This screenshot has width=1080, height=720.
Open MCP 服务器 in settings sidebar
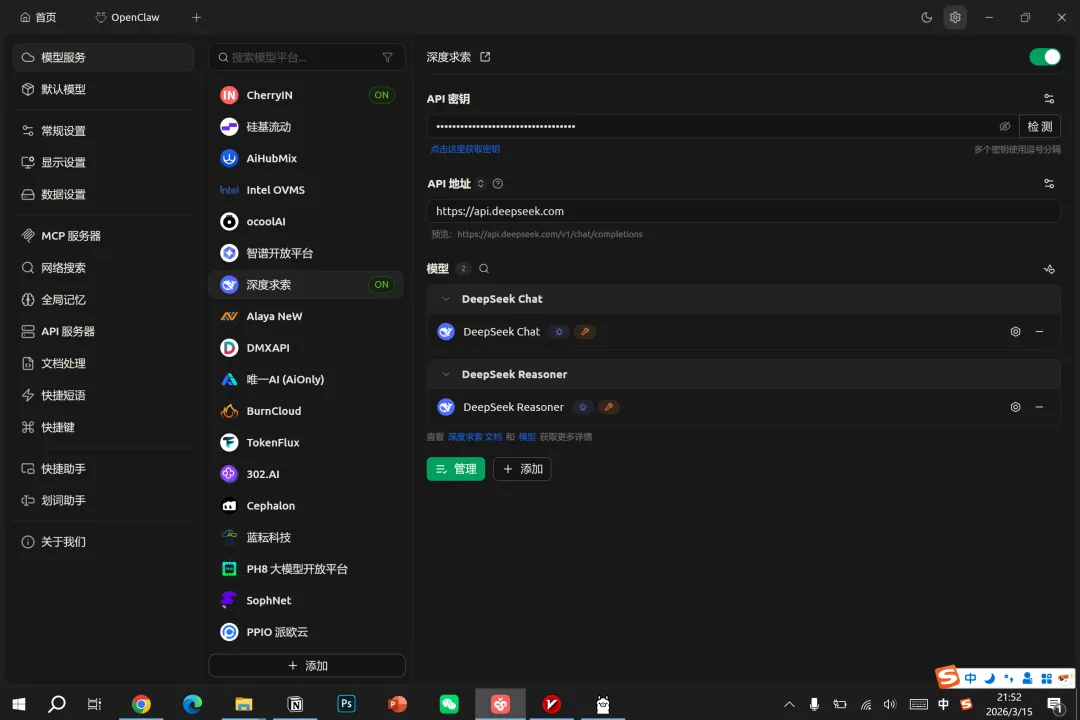point(103,236)
